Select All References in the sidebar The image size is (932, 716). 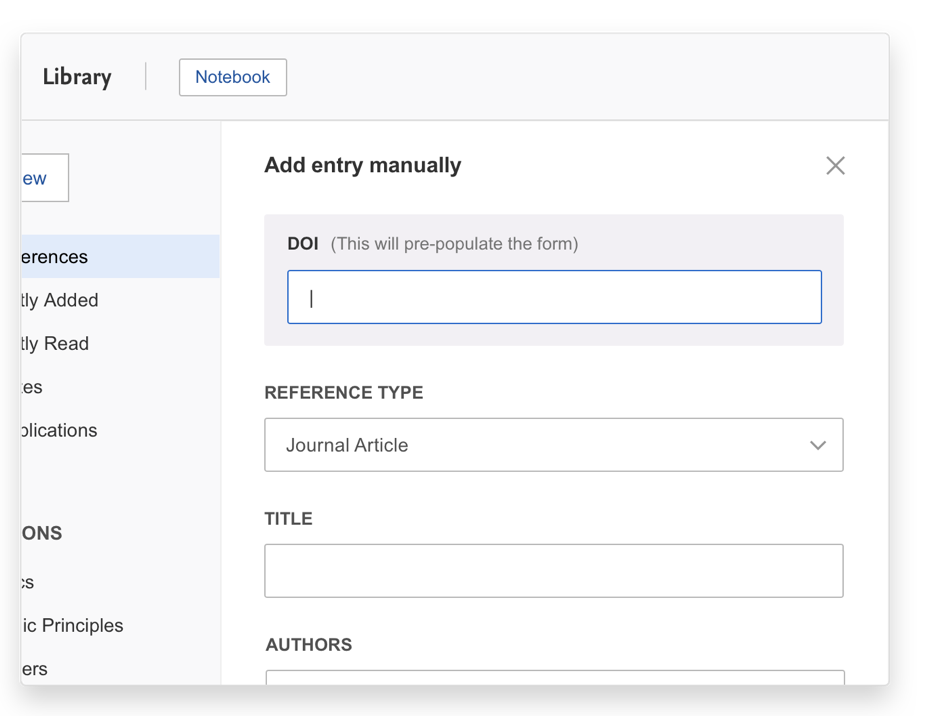point(55,257)
